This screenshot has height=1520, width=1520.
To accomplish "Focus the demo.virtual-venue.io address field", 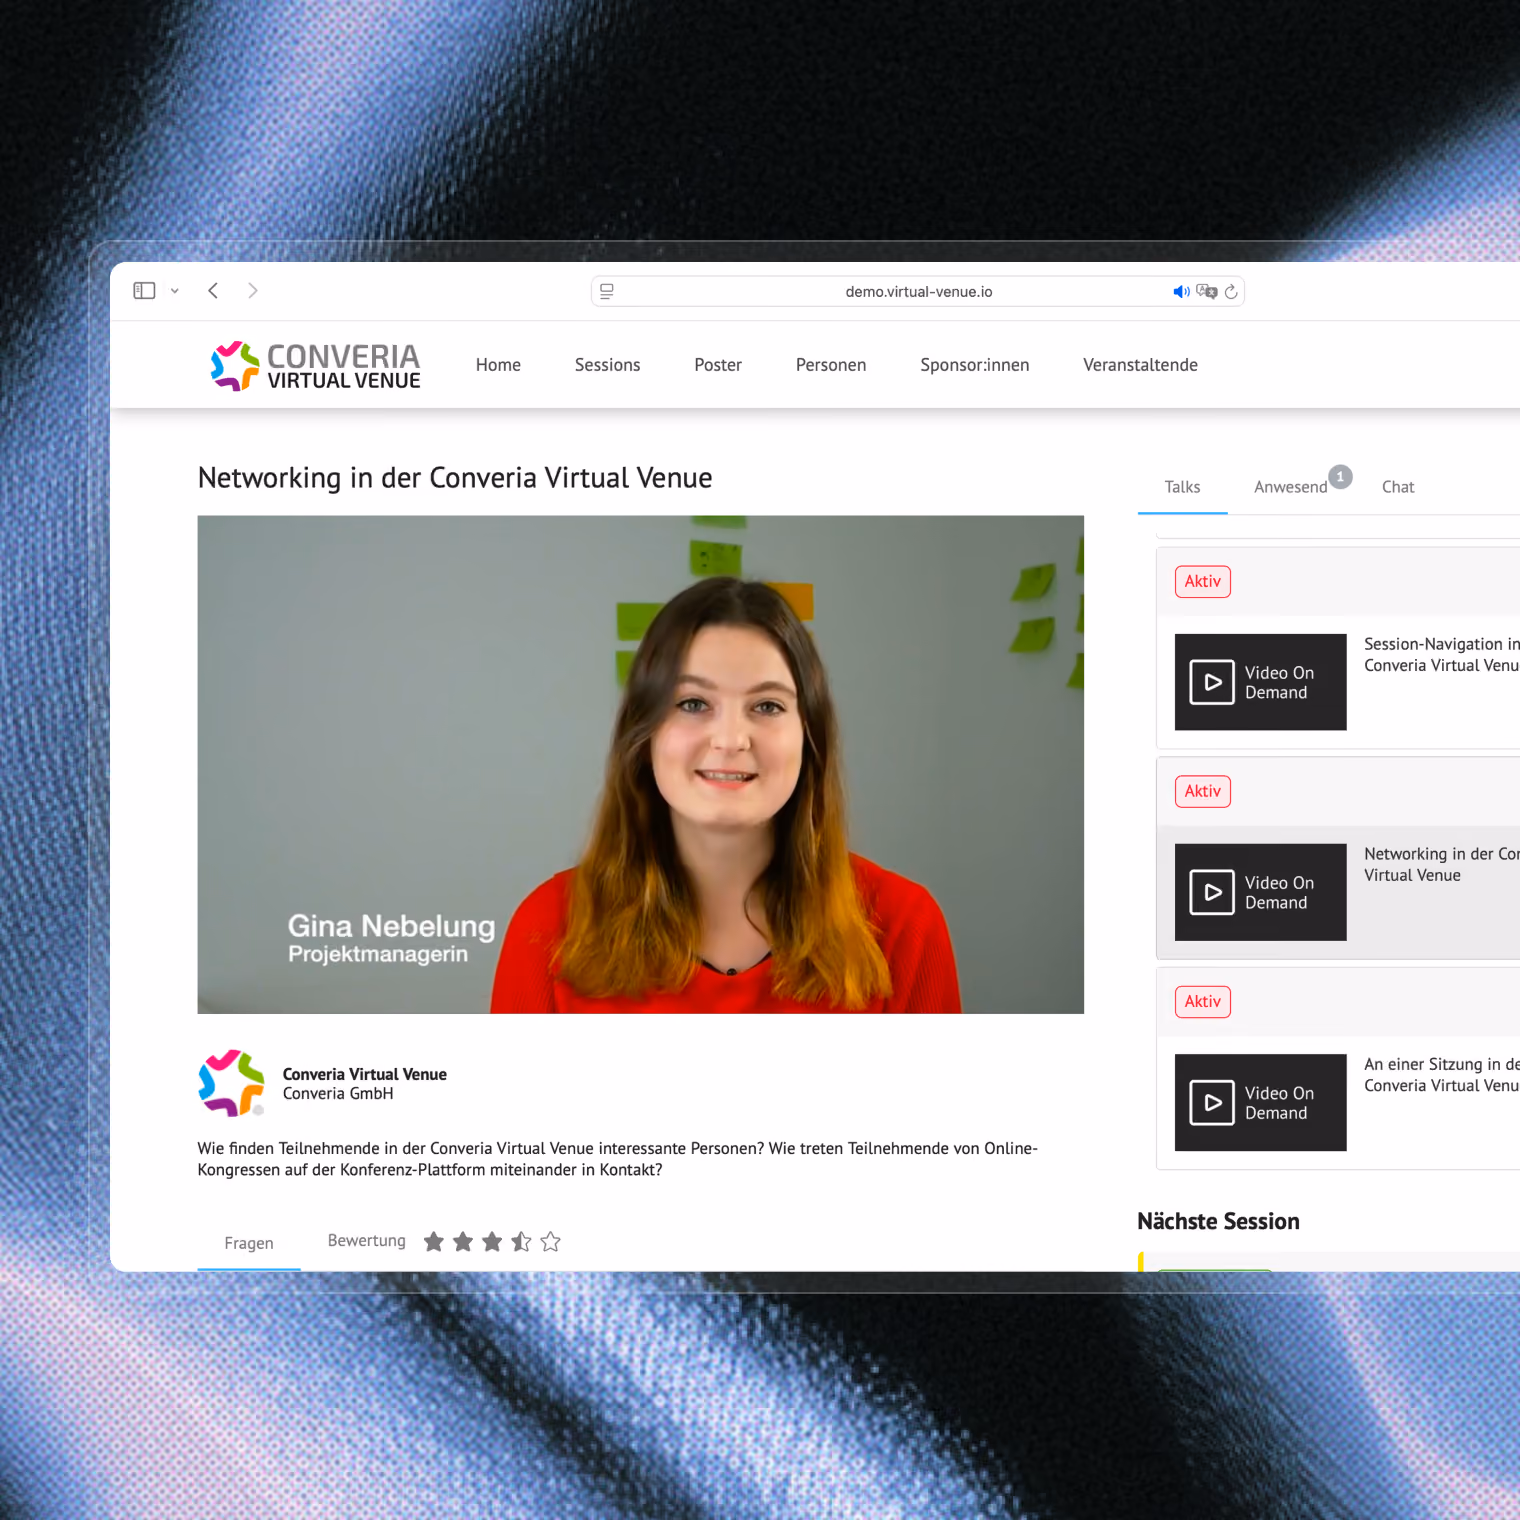I will click(918, 291).
